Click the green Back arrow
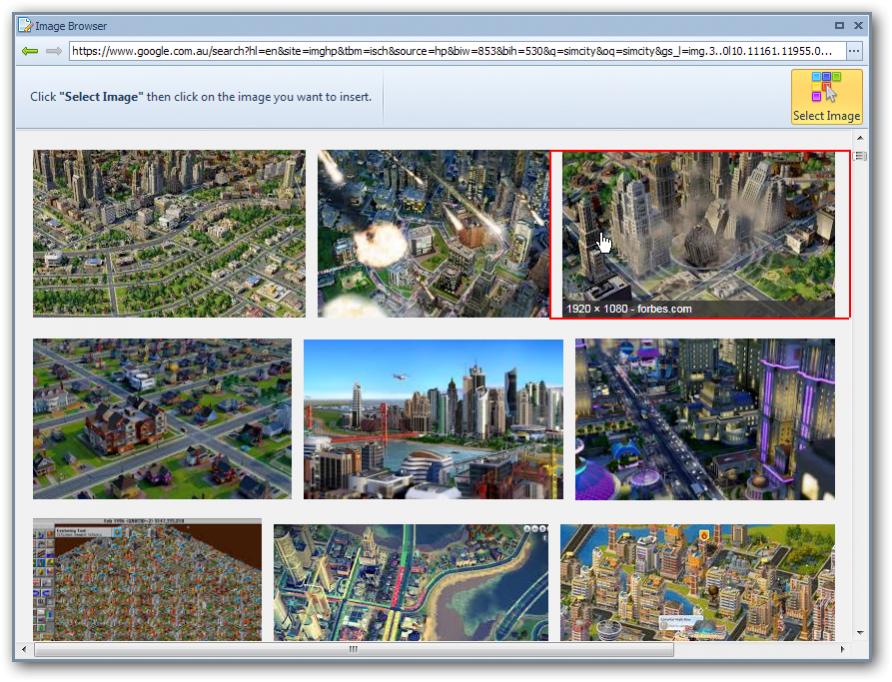This screenshot has width=892, height=682. point(30,51)
